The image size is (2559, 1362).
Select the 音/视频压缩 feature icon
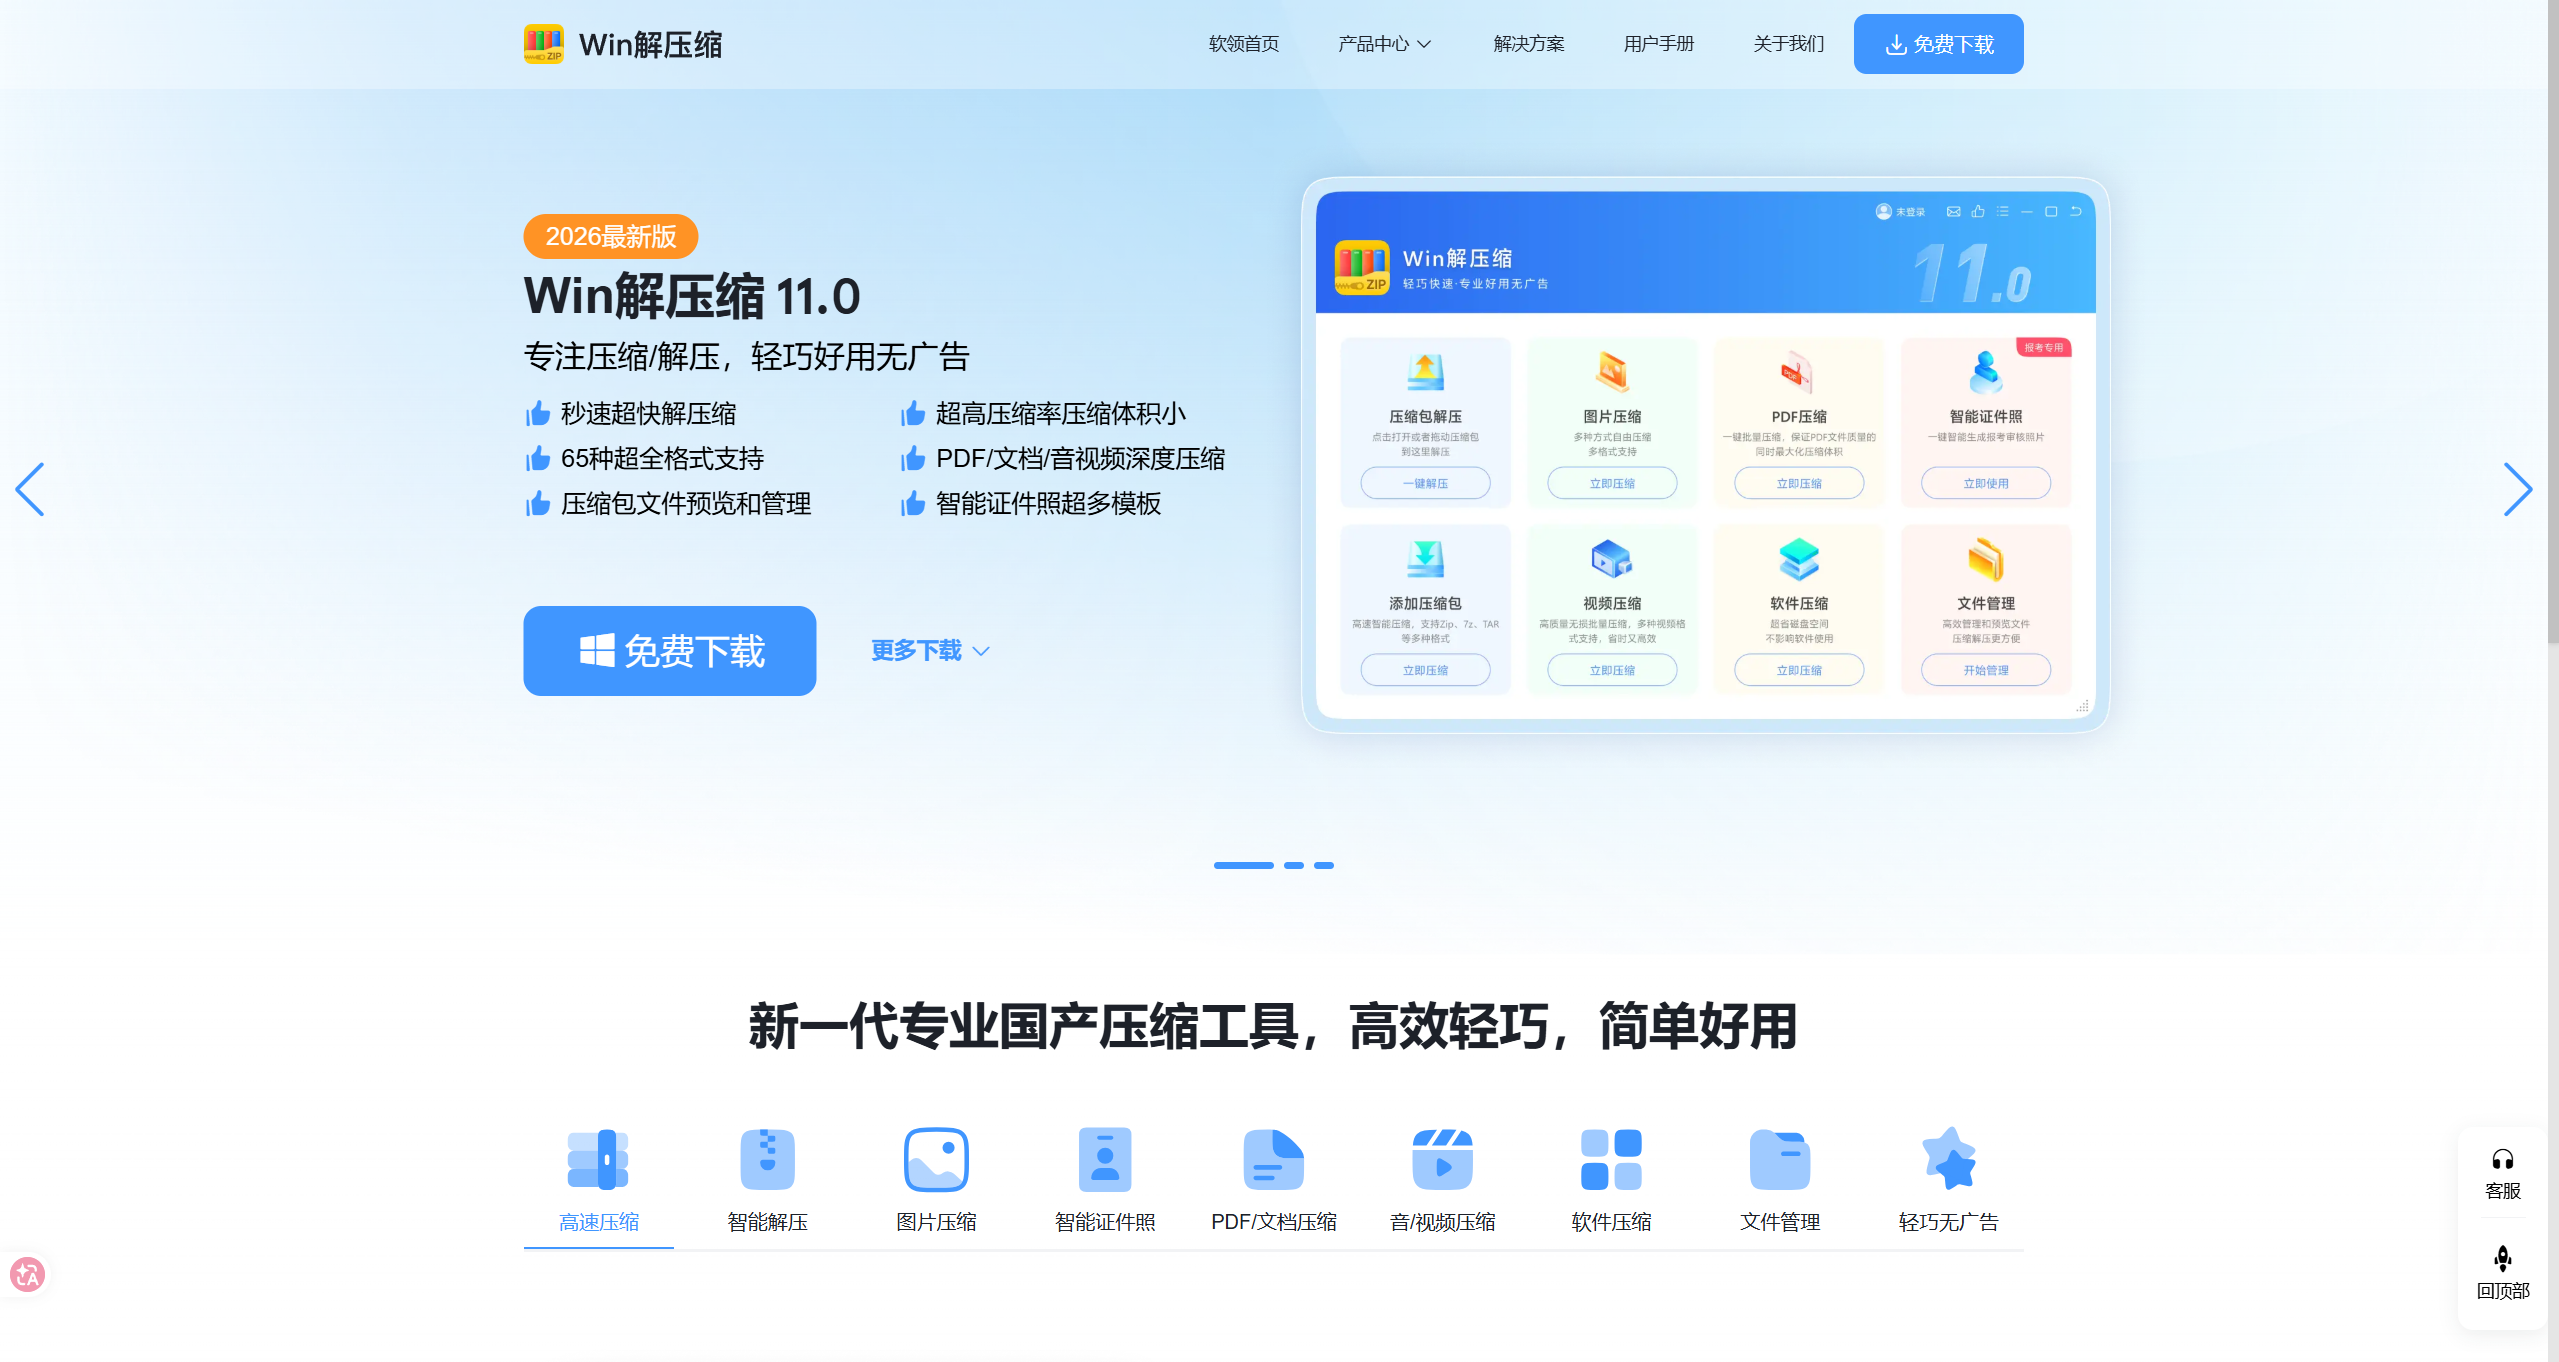click(x=1442, y=1160)
